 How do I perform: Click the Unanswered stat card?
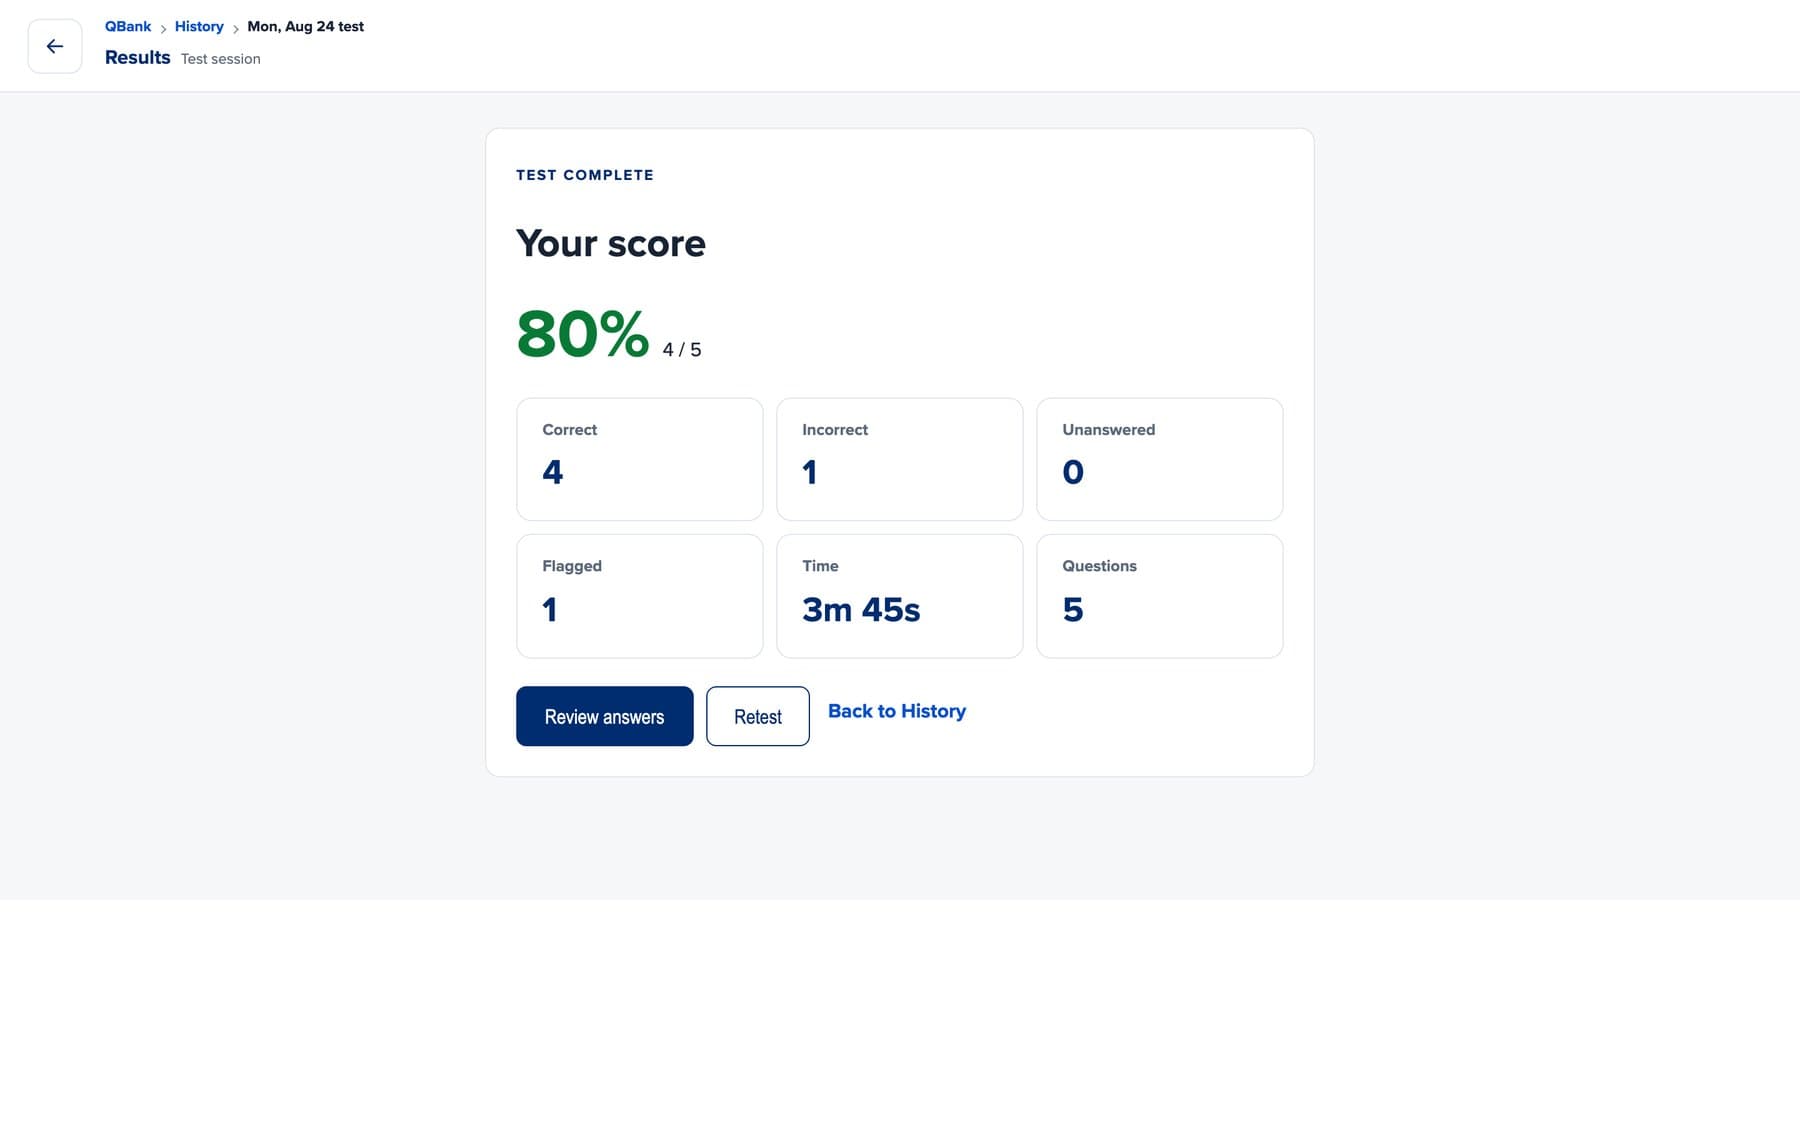(x=1159, y=459)
